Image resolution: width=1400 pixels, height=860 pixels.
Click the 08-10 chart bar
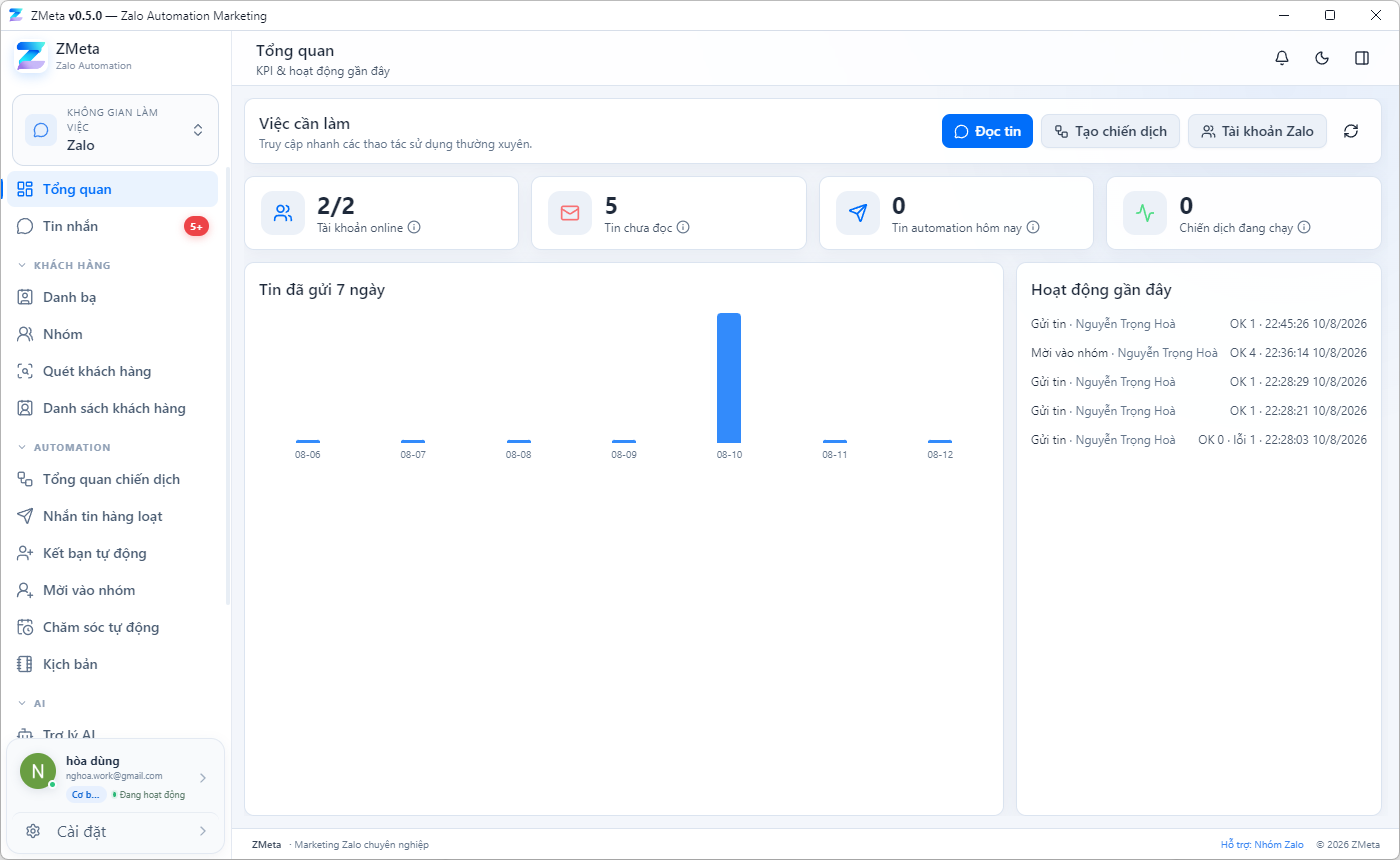(x=729, y=378)
